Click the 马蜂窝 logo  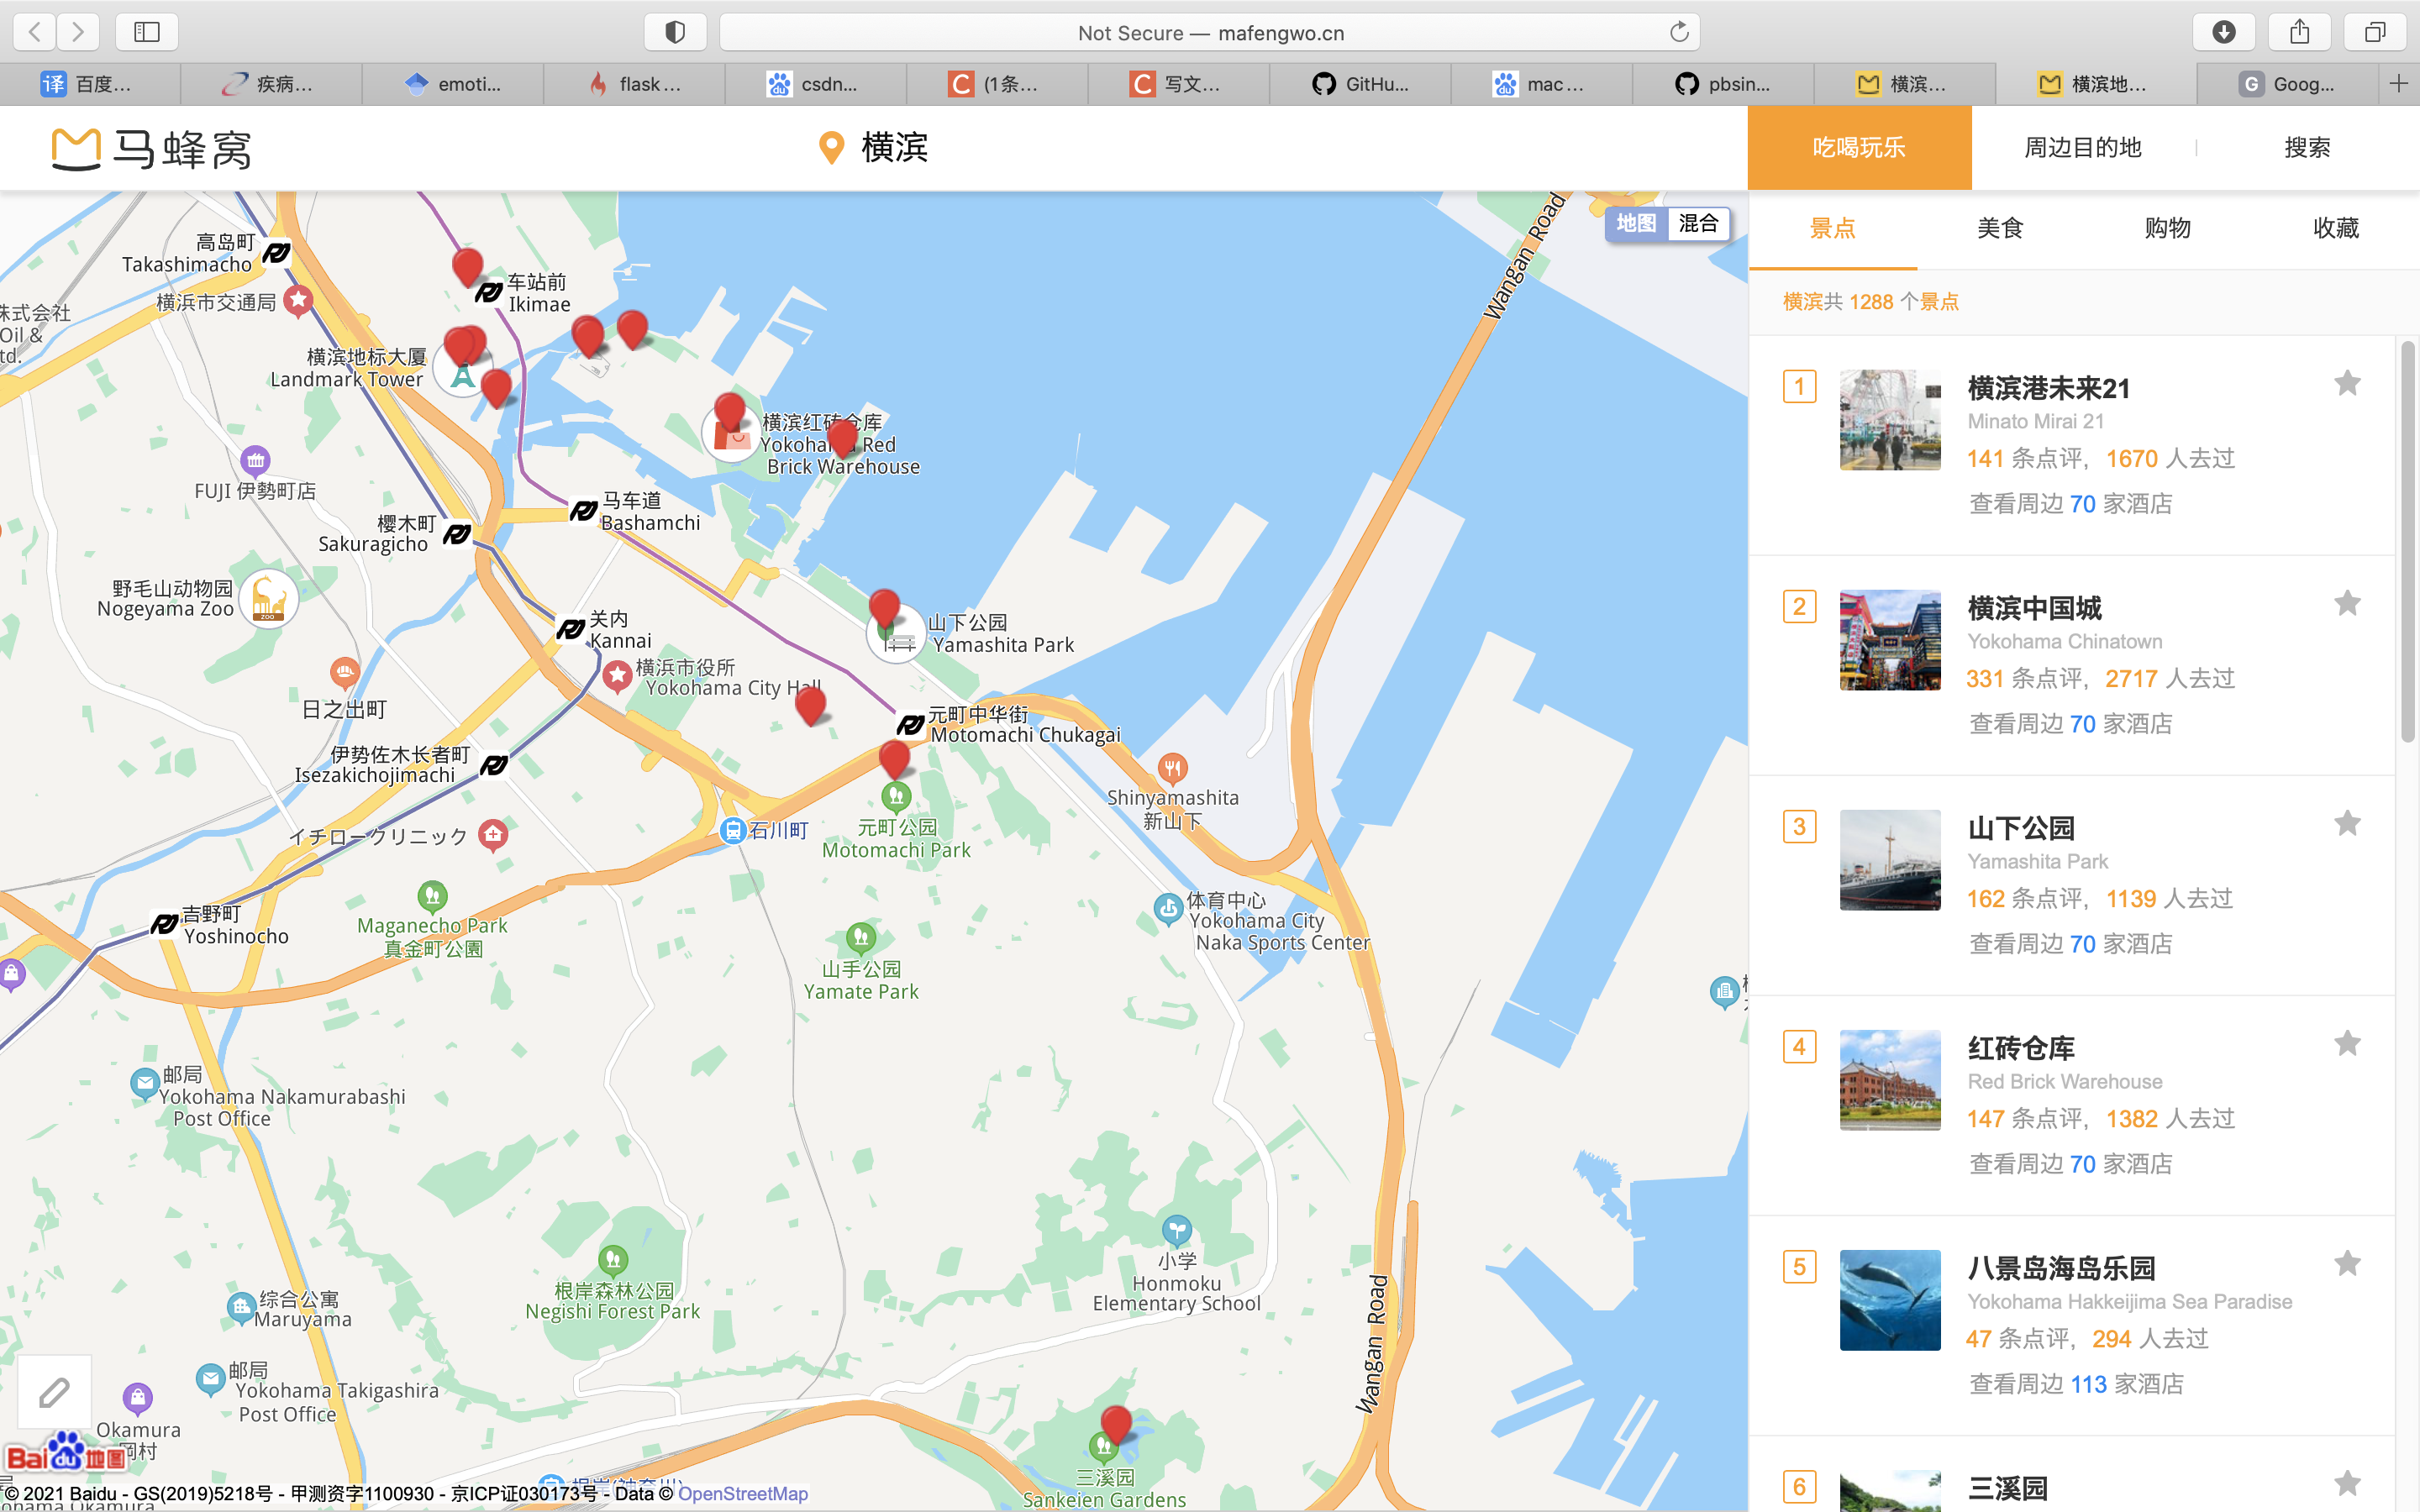pyautogui.click(x=152, y=149)
